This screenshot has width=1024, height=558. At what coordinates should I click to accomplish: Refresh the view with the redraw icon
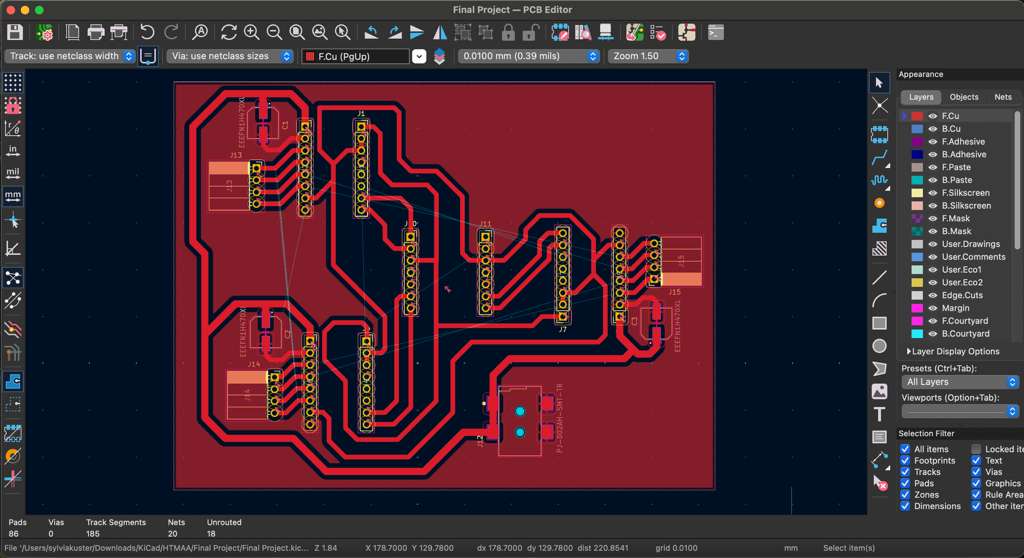(x=229, y=32)
